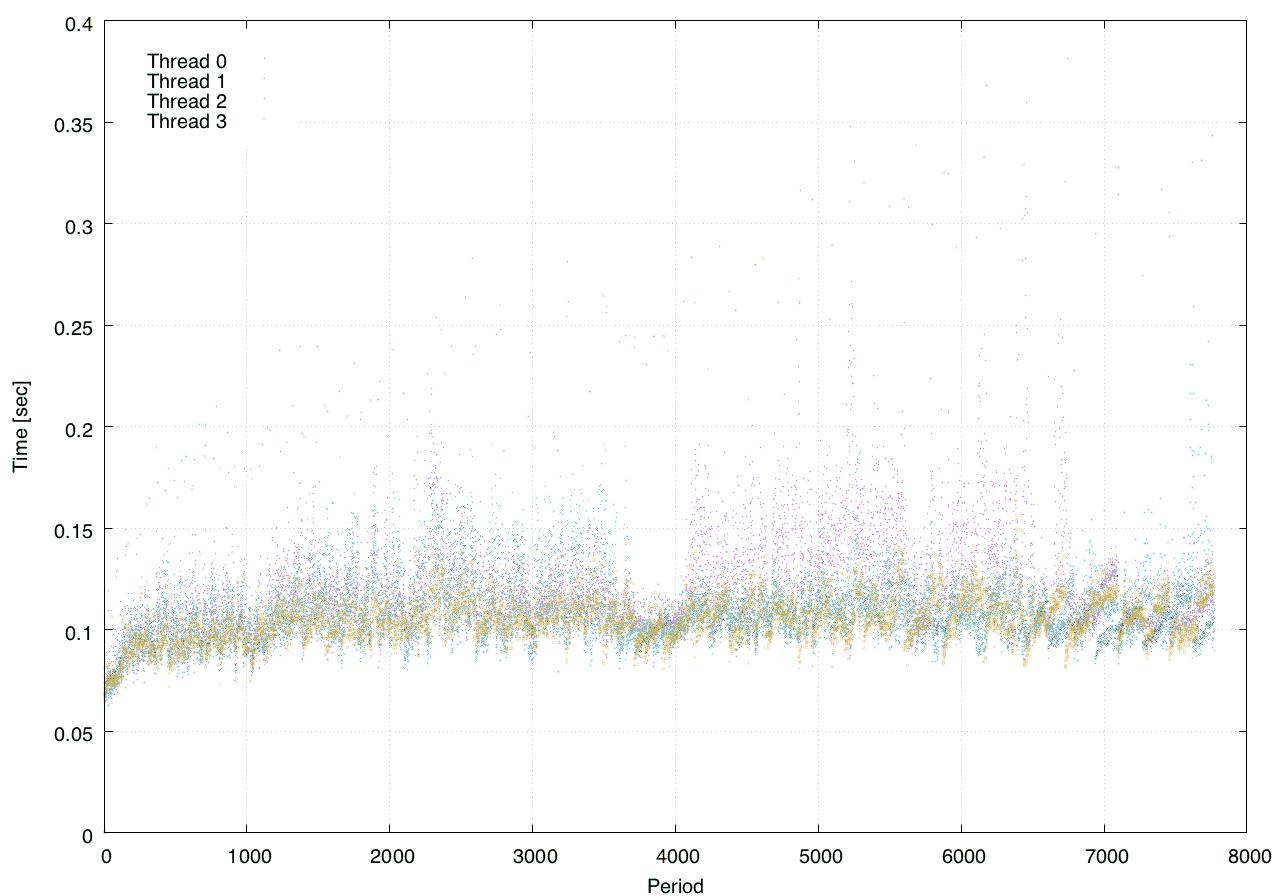The image size is (1280, 896).
Task: Click the Thread 2 legend label
Action: [x=187, y=101]
